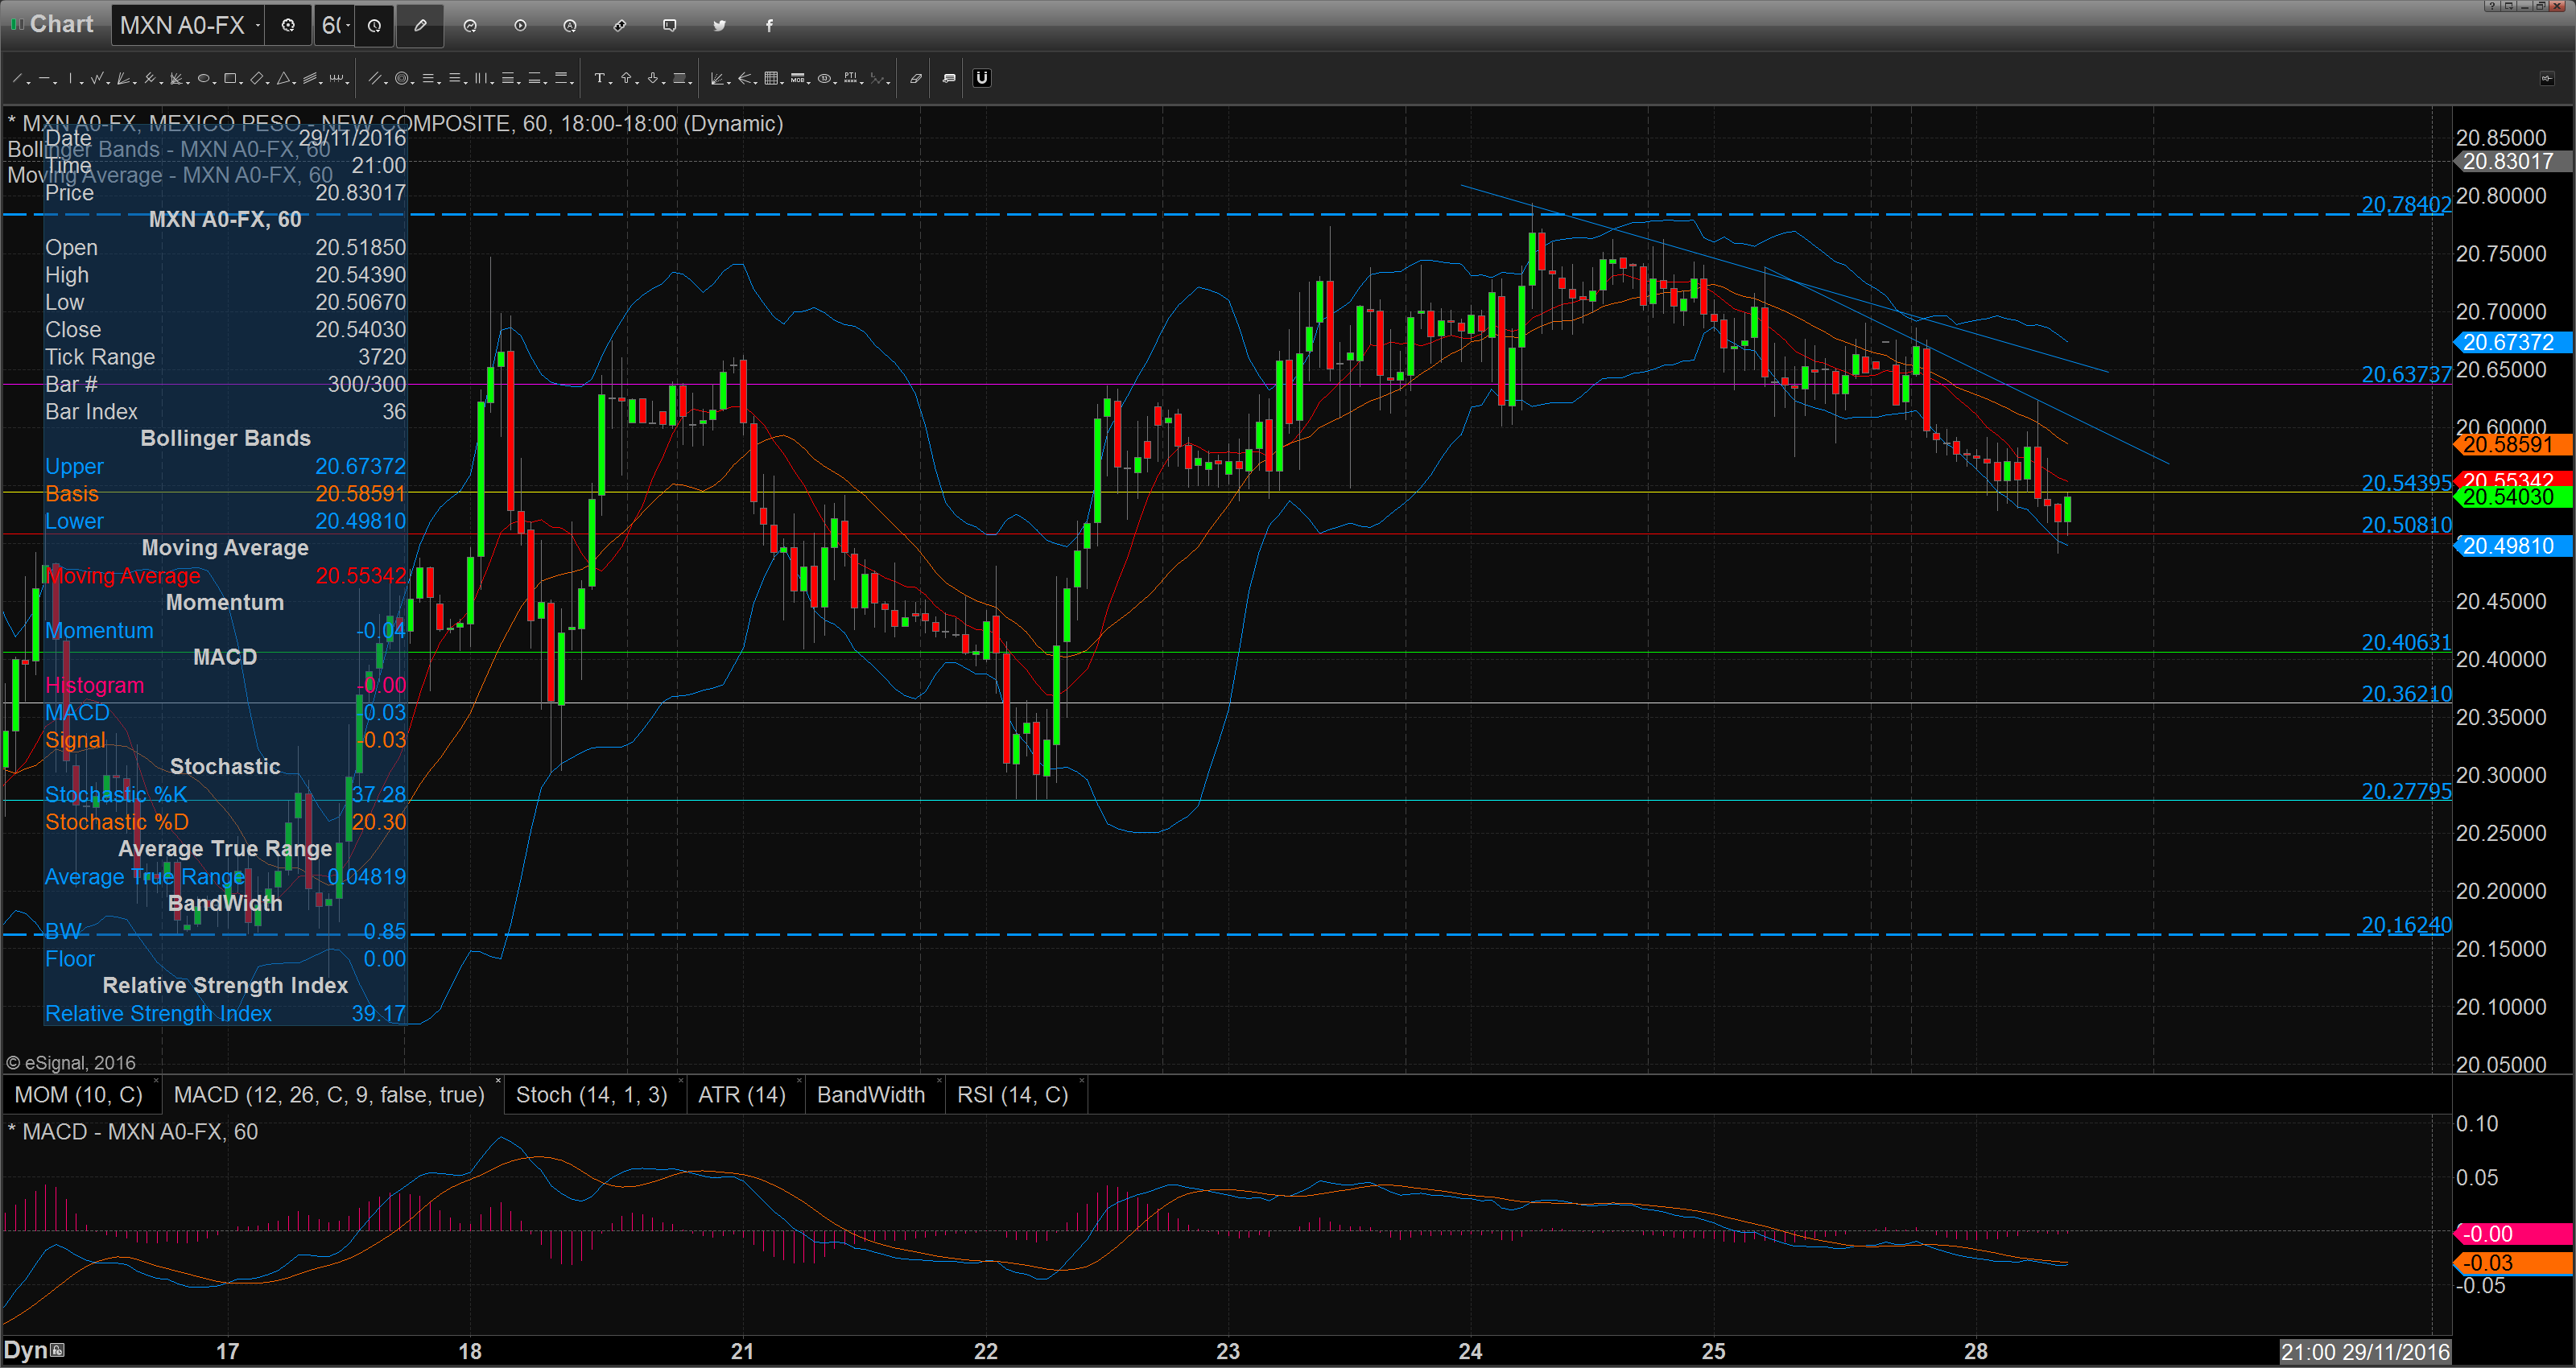Select the grid table tool

(x=771, y=78)
